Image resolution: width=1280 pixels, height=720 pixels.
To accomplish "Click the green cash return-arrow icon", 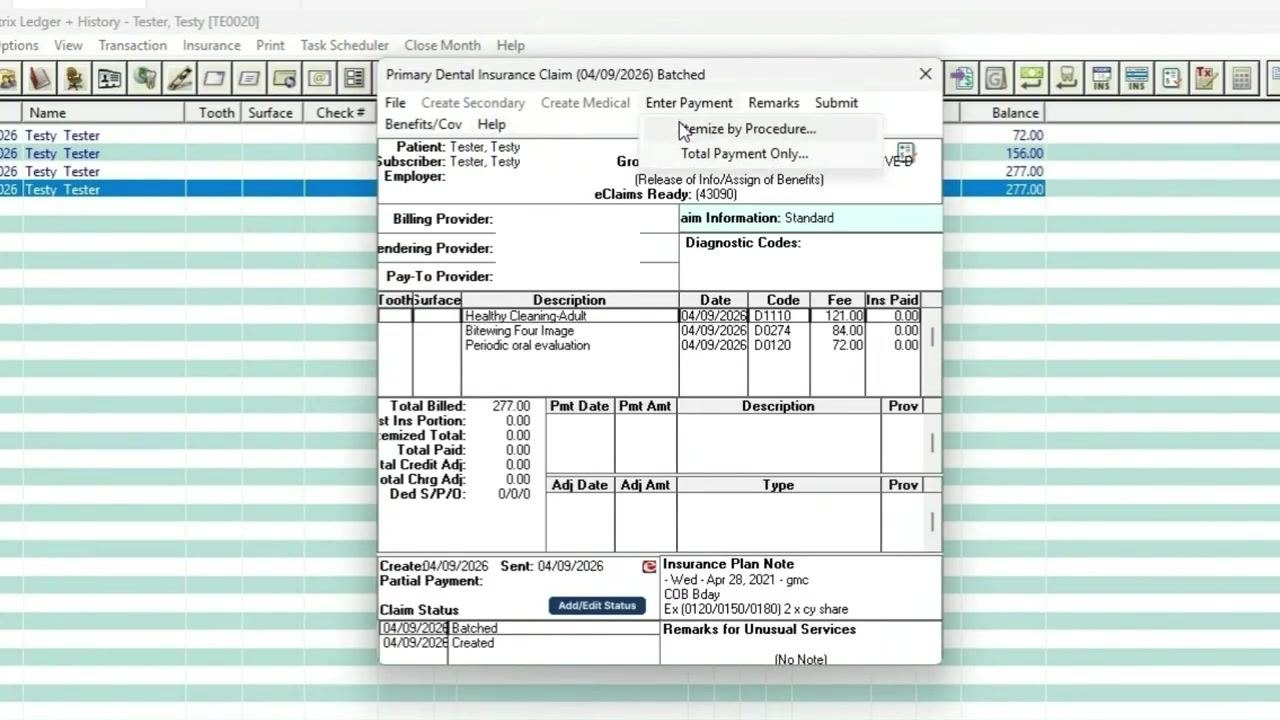I will pos(1031,78).
